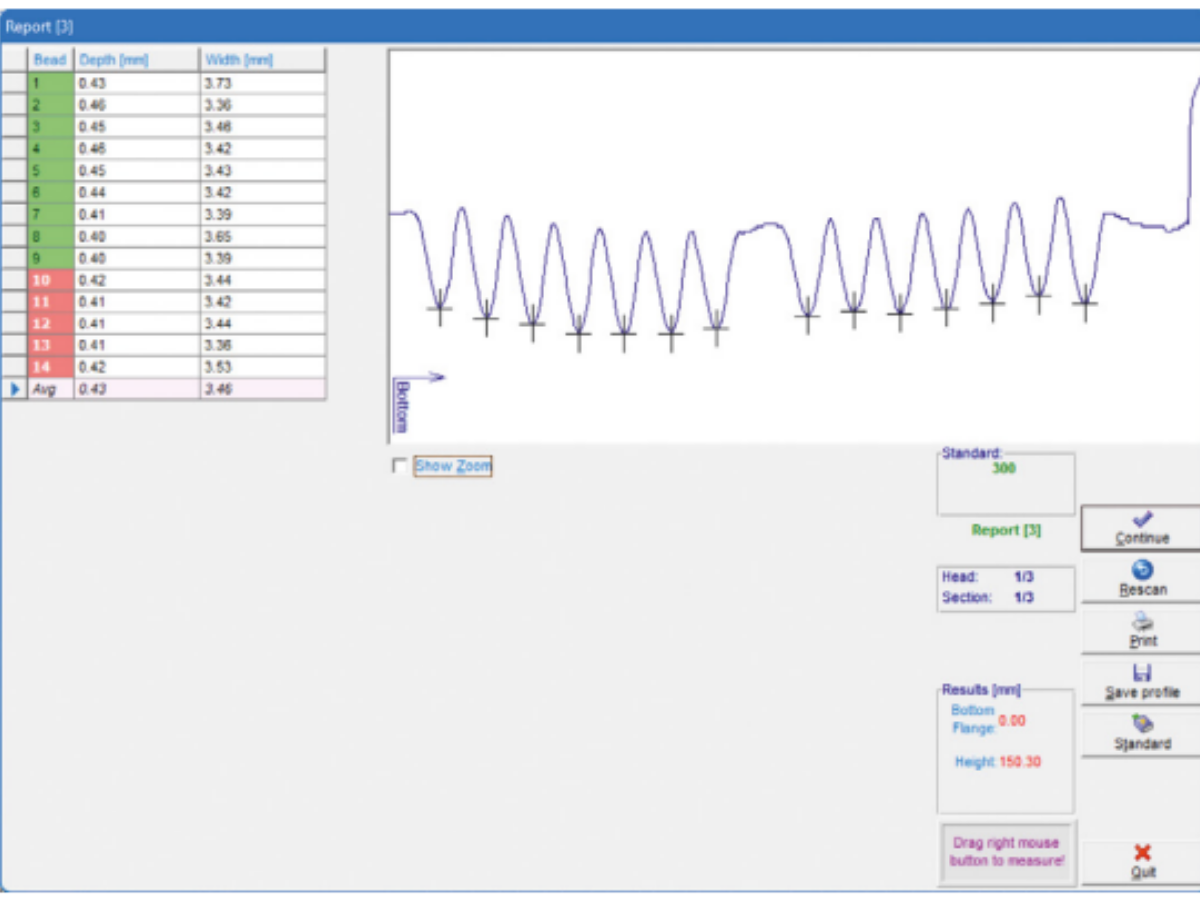The width and height of the screenshot is (1200, 900).
Task: Click the Standard button icon
Action: click(x=1143, y=724)
